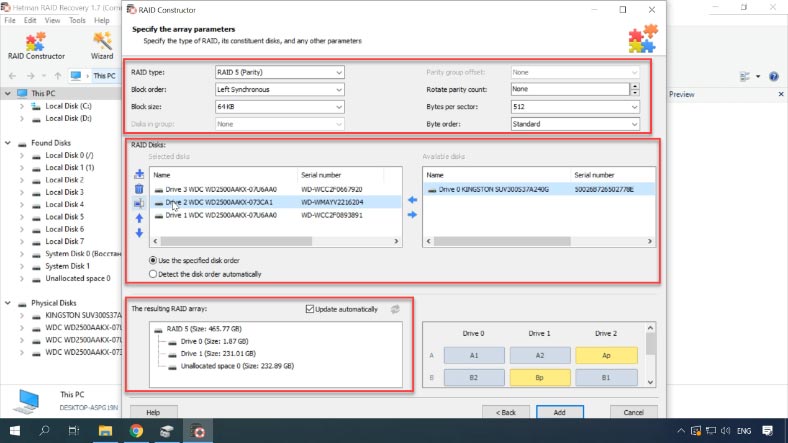Open Windows Start menu
This screenshot has height=443, width=788.
coord(15,431)
